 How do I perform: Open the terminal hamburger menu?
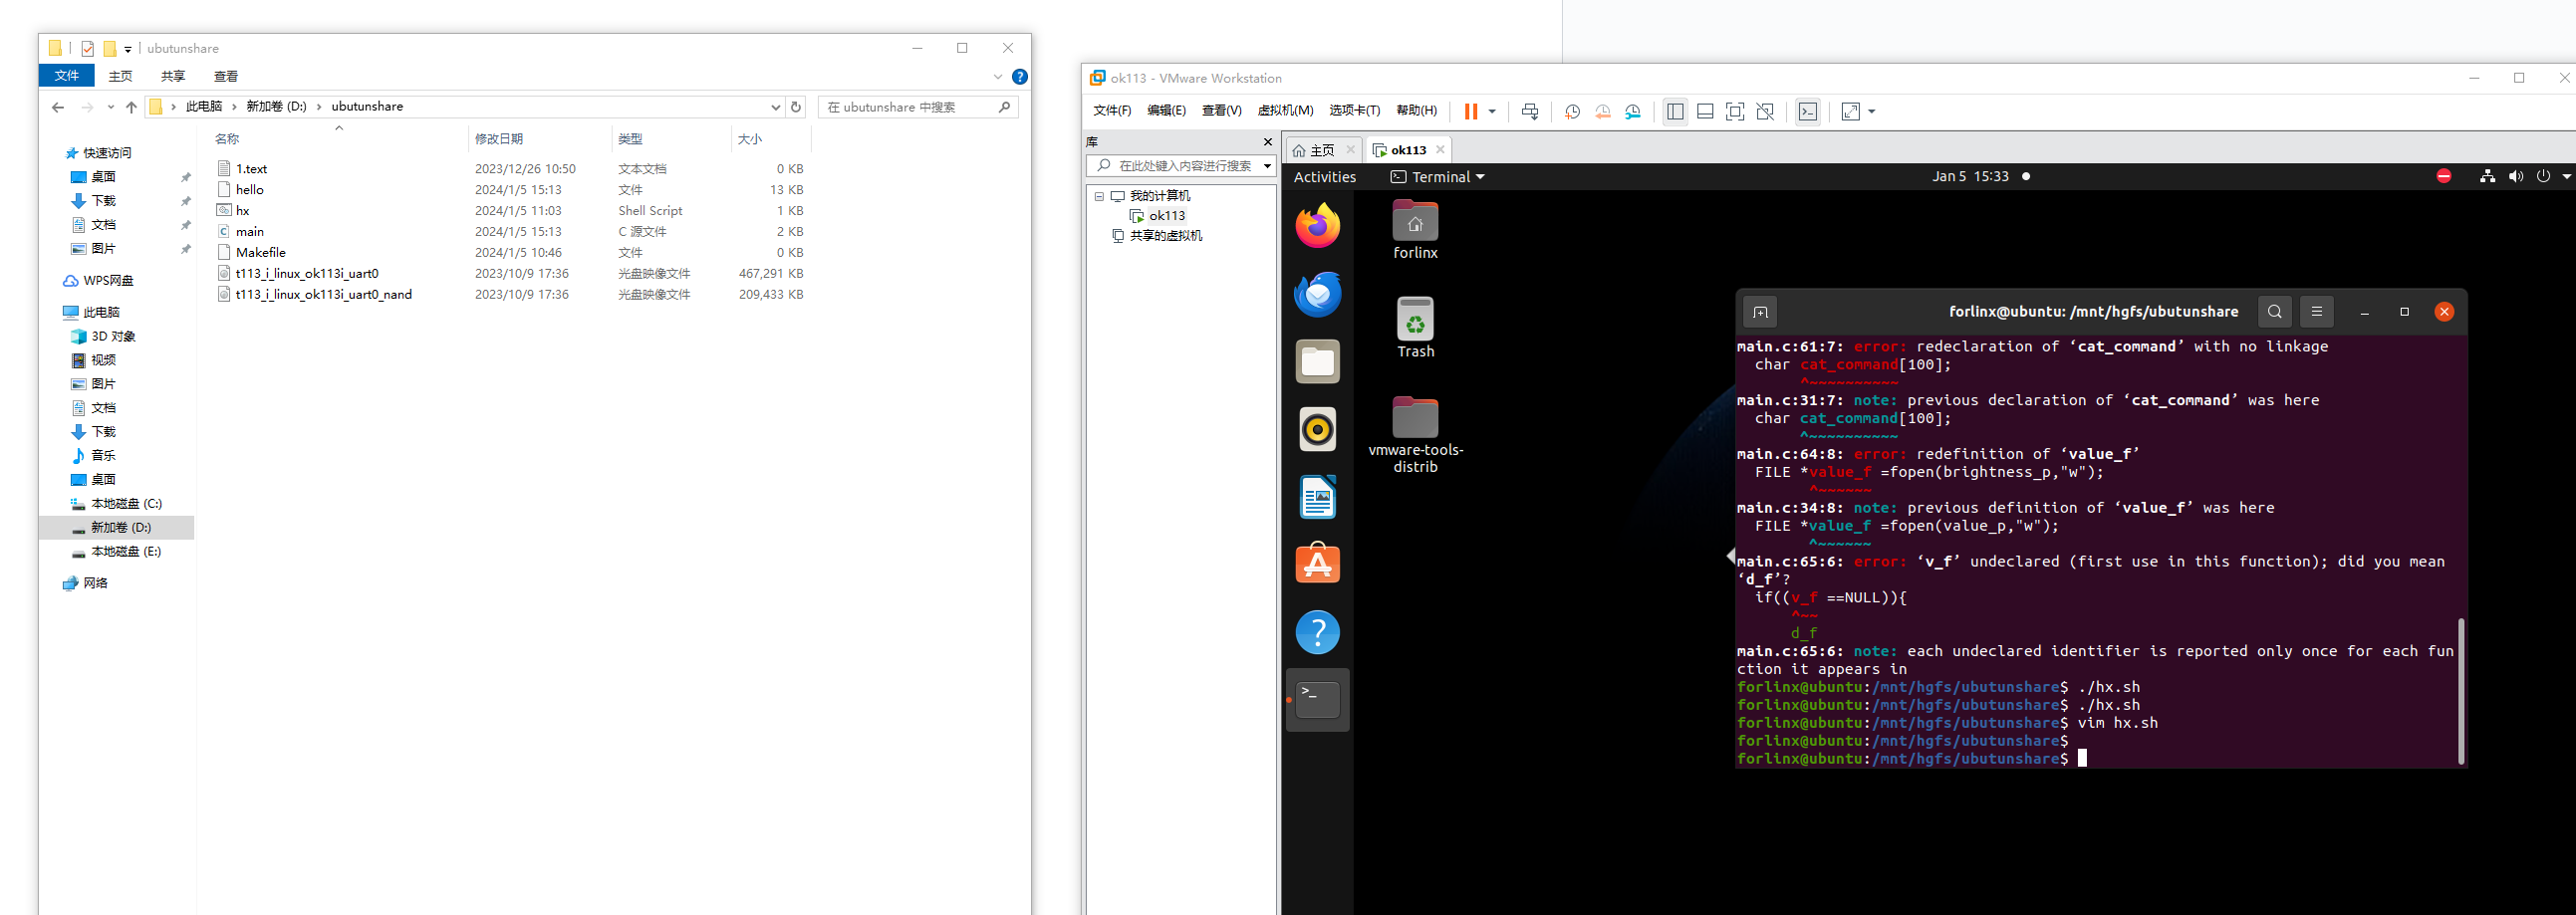[2317, 312]
